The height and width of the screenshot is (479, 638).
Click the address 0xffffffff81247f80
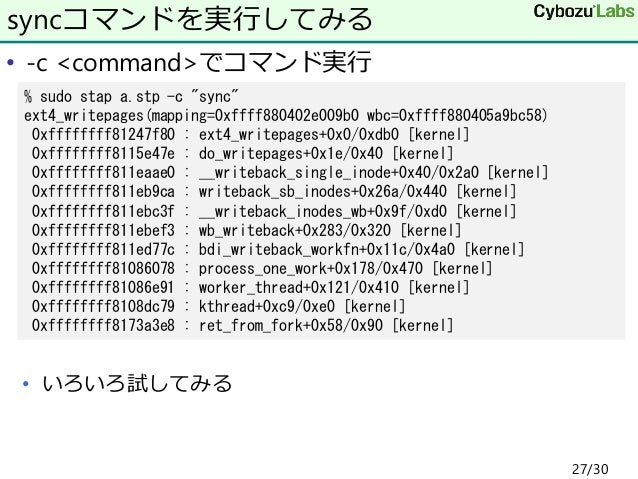coord(103,135)
